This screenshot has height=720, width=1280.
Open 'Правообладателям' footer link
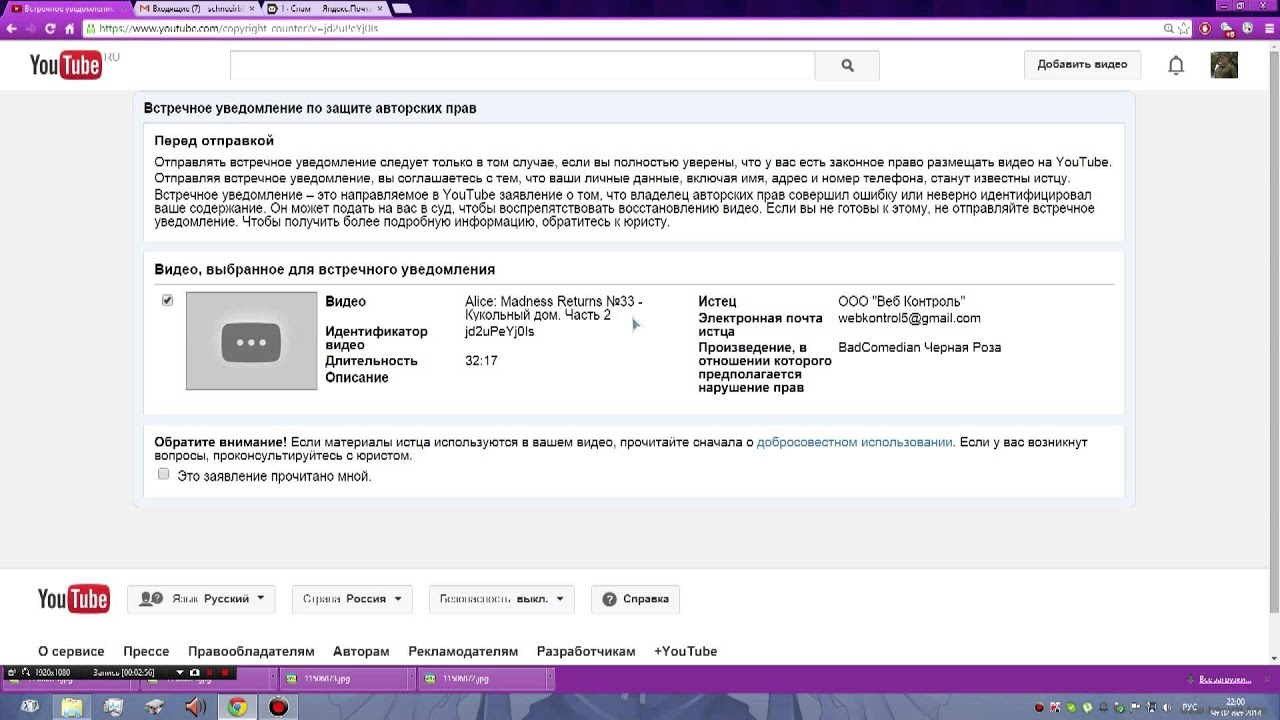click(x=251, y=651)
